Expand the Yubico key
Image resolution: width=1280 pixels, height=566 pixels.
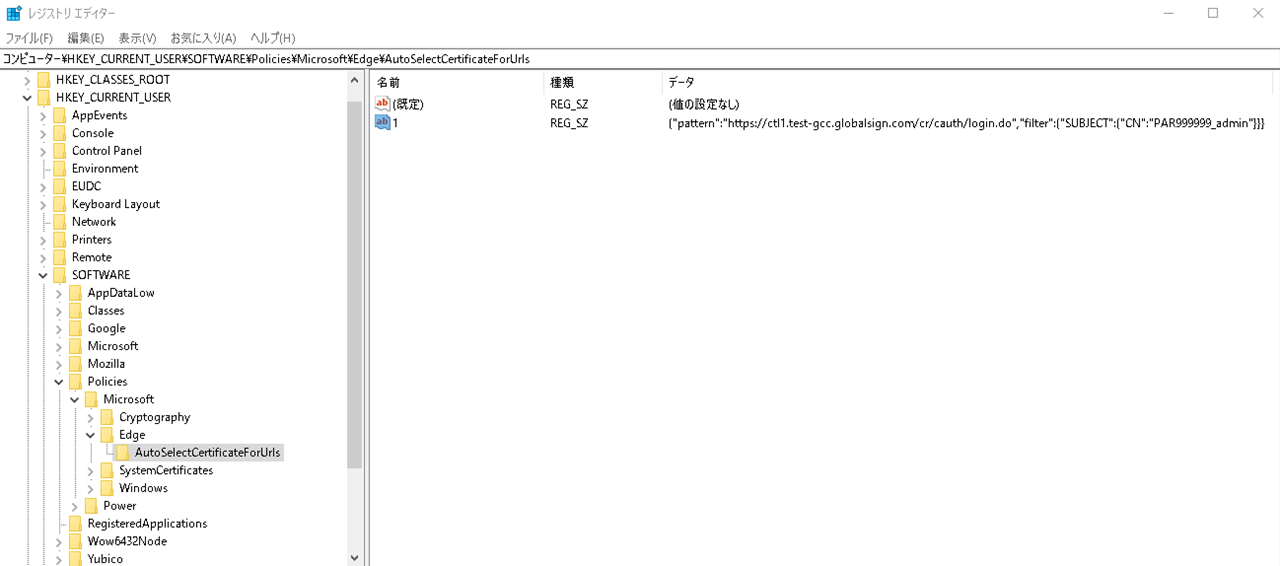[x=59, y=559]
